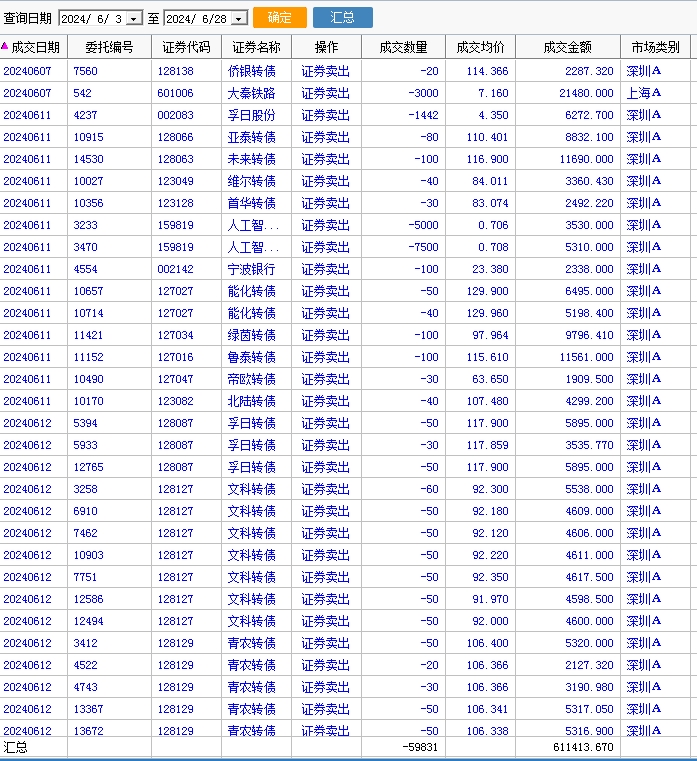Click order number 6910

pyautogui.click(x=85, y=511)
